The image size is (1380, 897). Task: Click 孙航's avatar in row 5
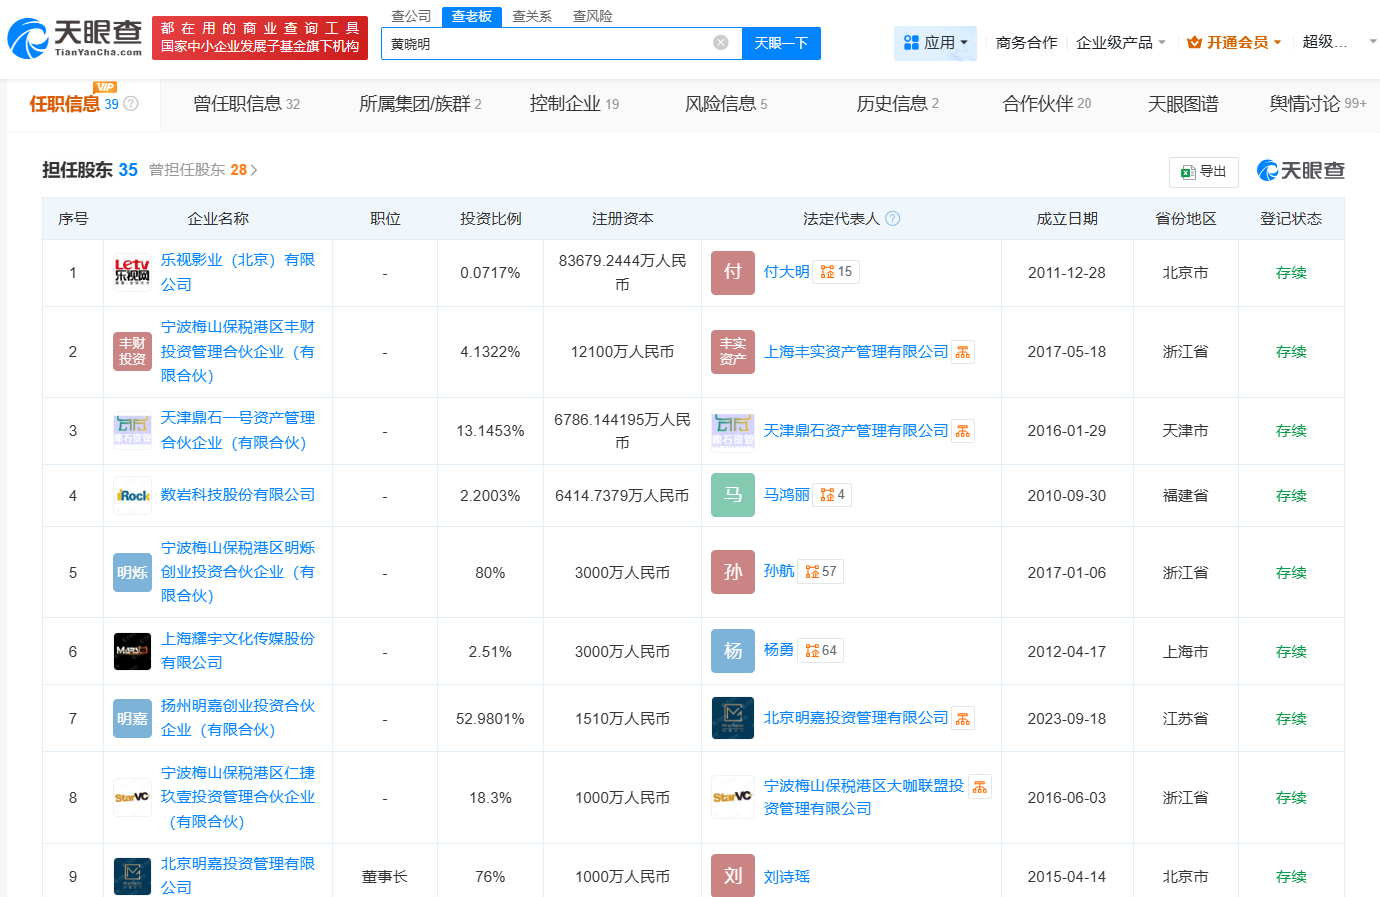(x=732, y=572)
